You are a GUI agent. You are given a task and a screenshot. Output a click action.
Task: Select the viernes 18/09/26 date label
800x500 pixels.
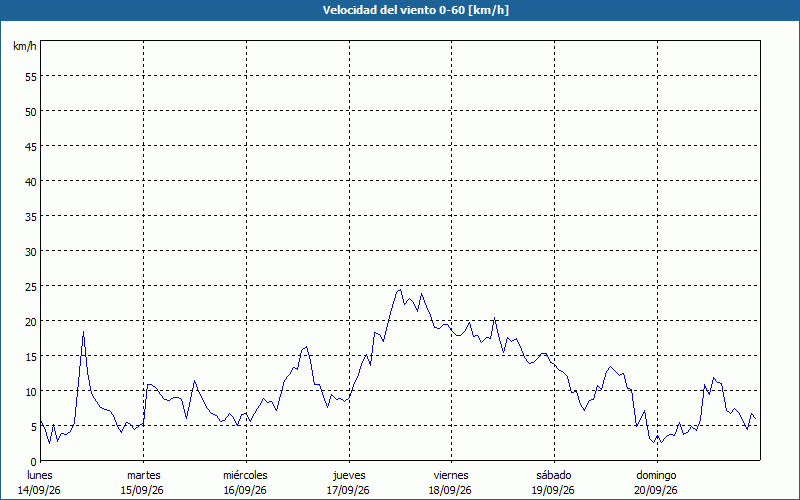451,483
